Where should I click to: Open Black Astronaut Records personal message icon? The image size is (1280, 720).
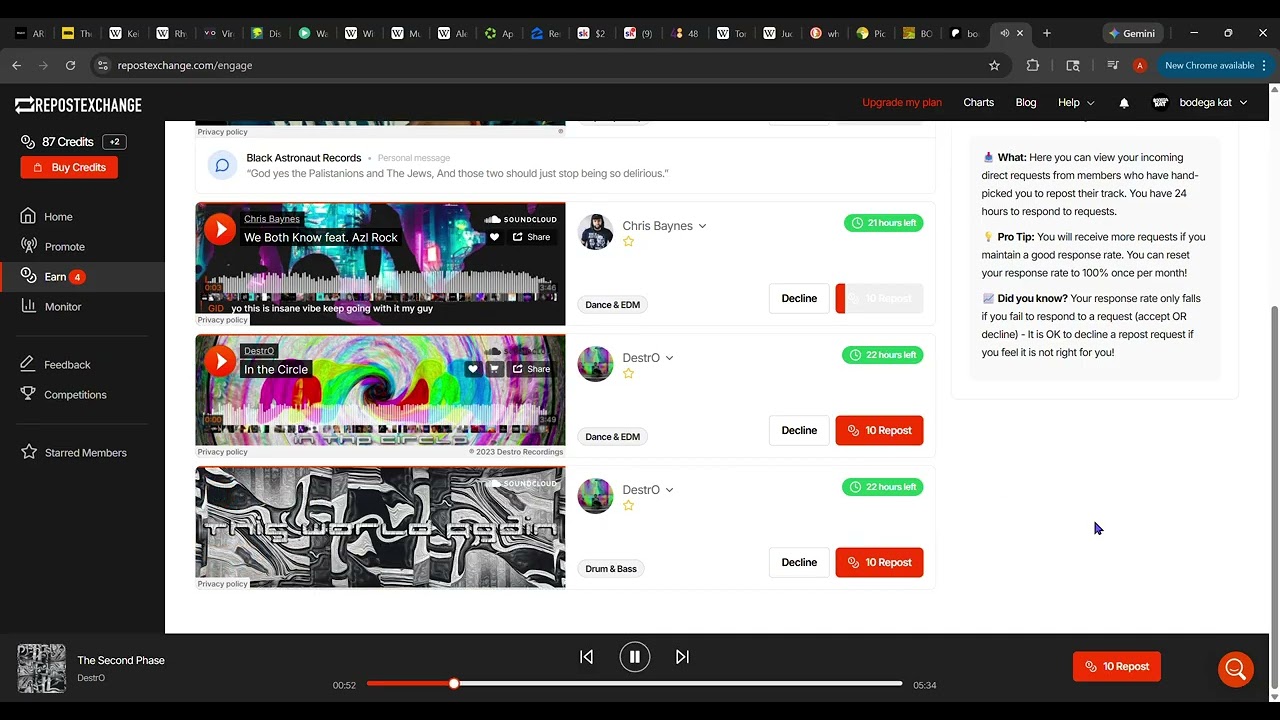click(222, 165)
